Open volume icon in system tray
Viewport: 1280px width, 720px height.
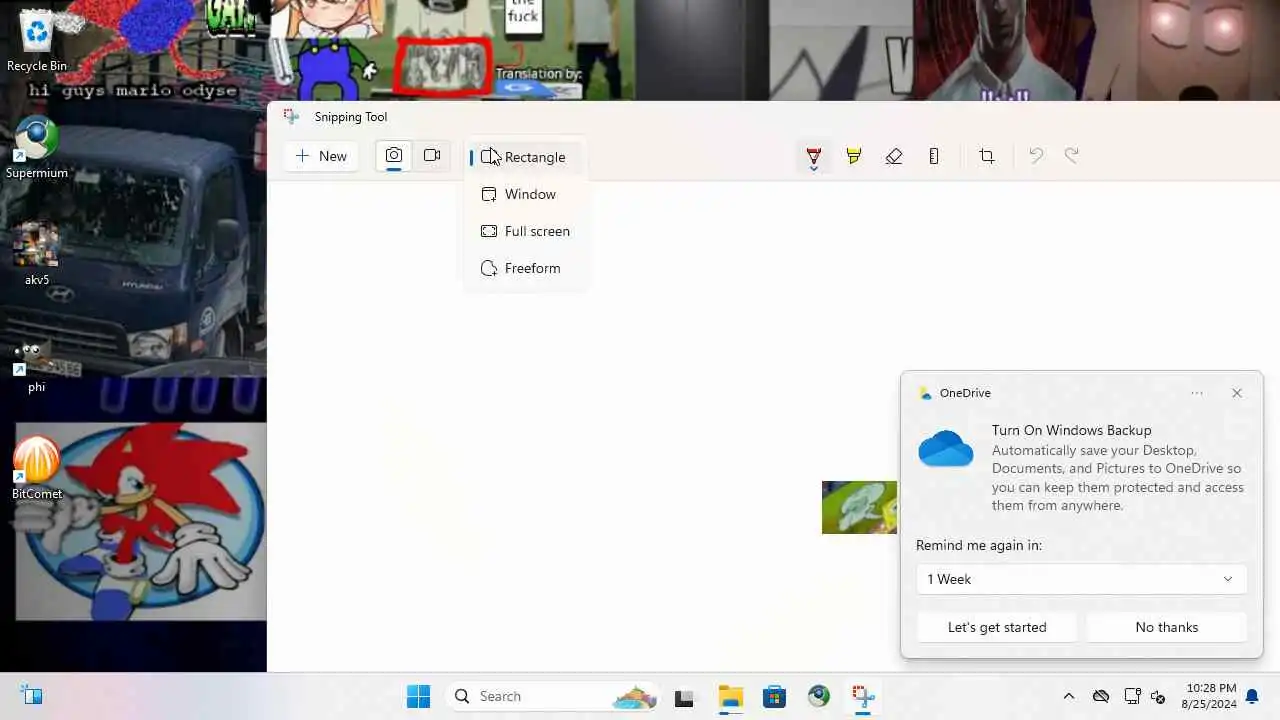pos(1158,696)
